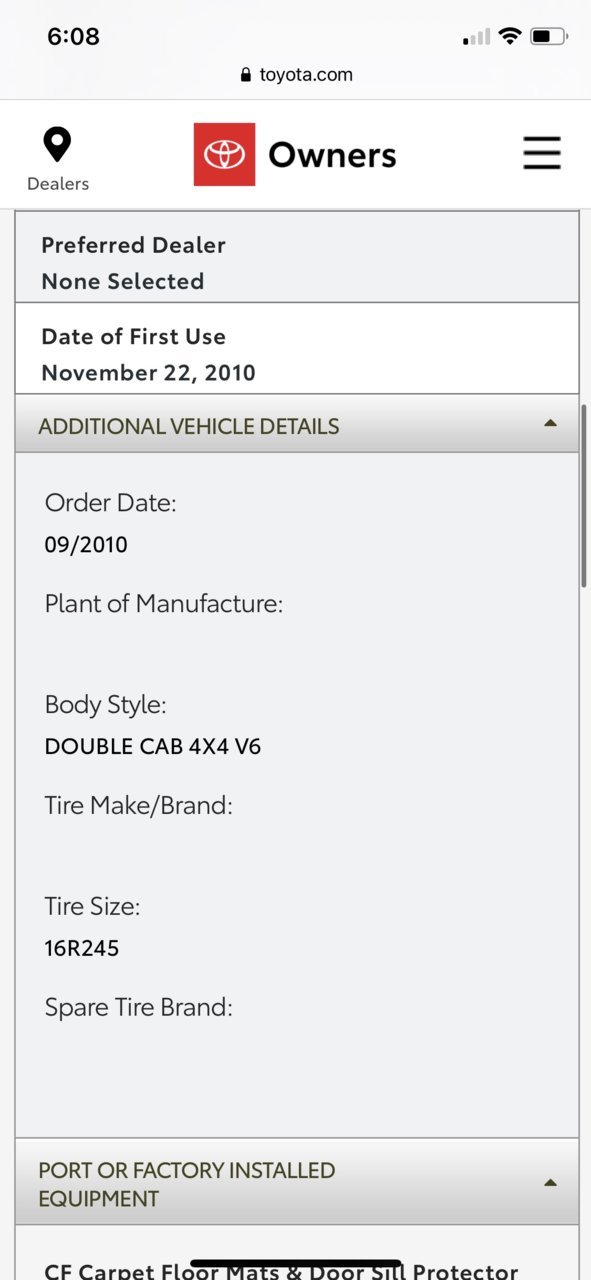Collapse Additional Vehicle Details arrow

[550, 423]
